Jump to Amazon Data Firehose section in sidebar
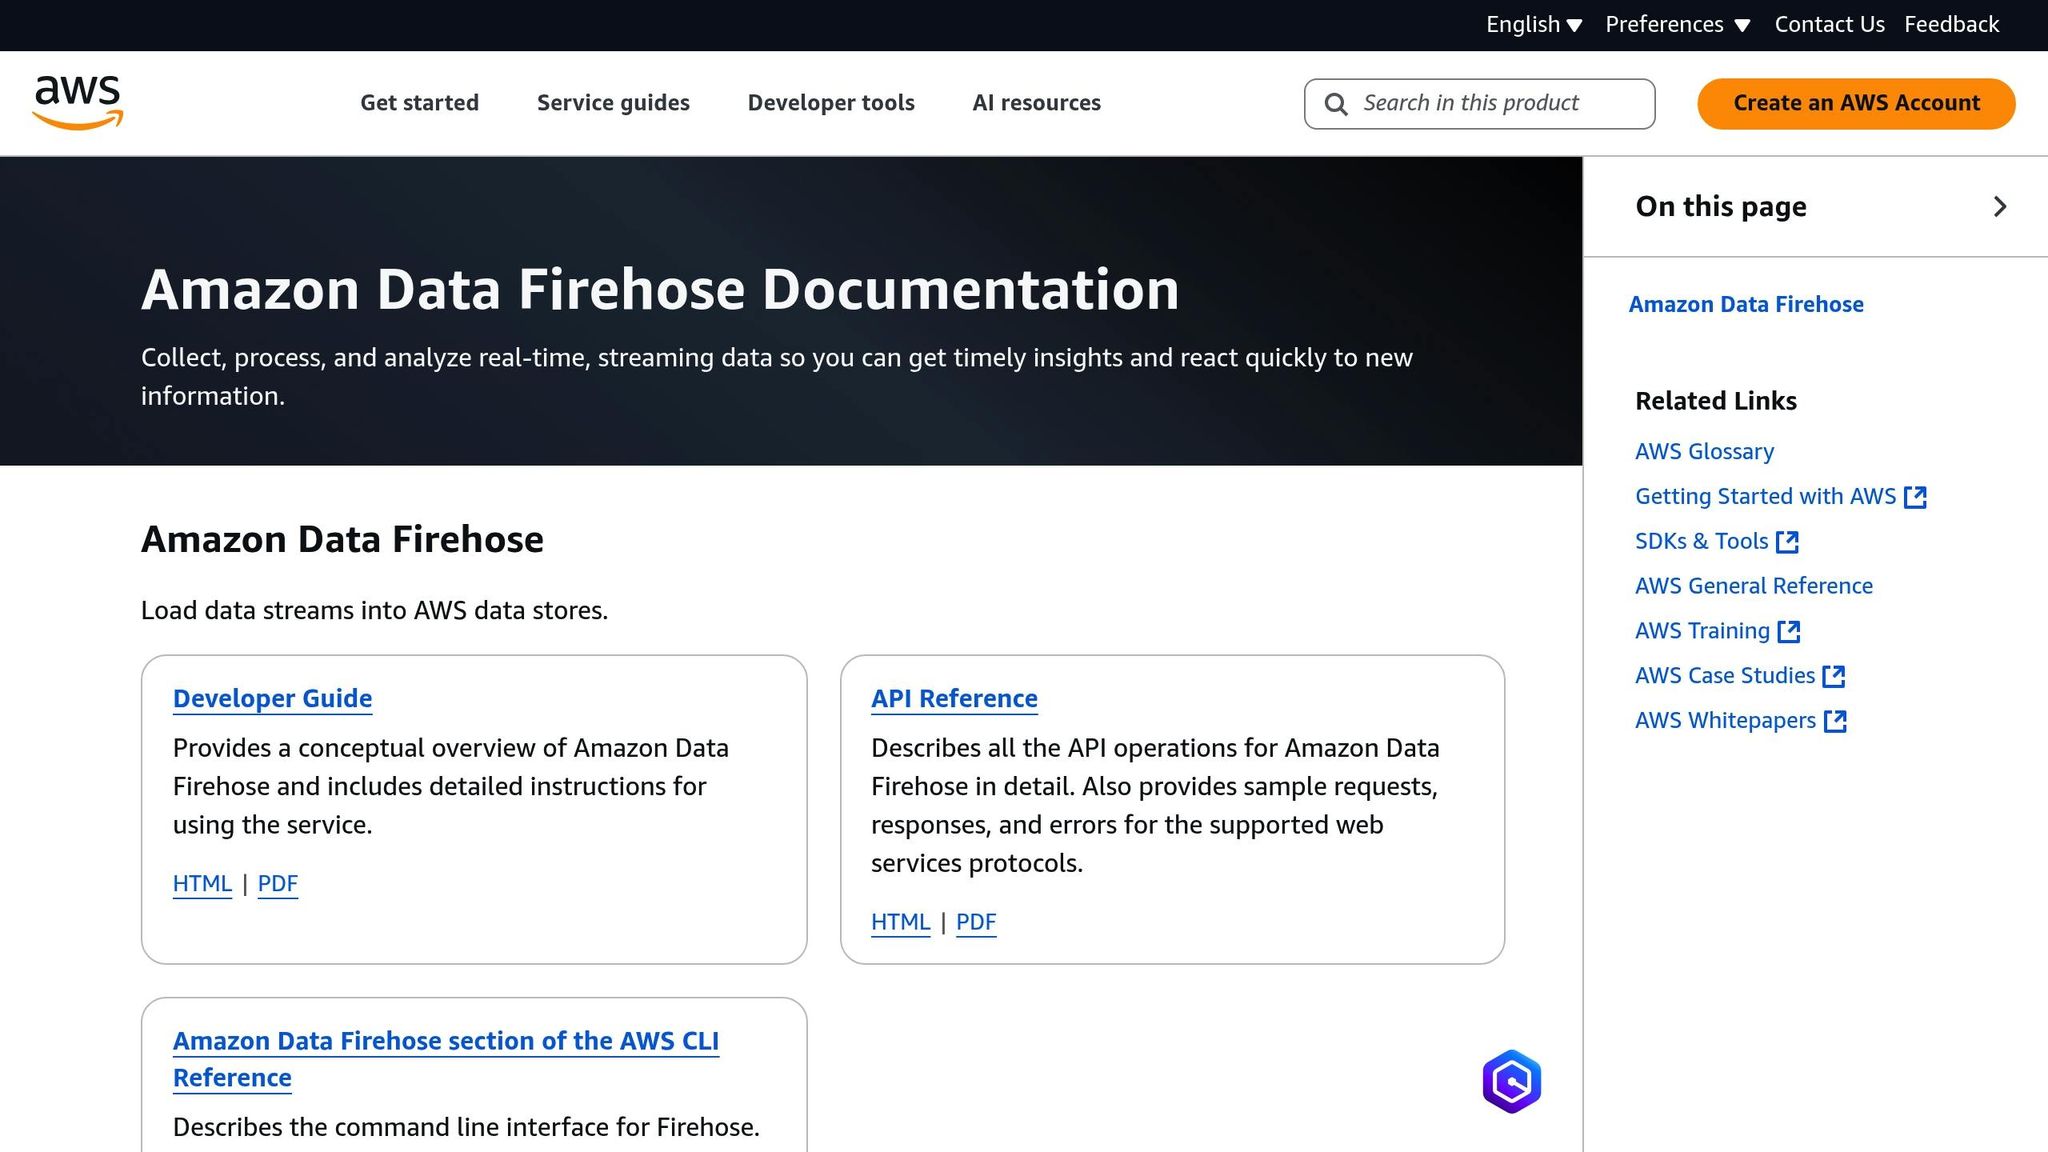The image size is (2048, 1152). (x=1746, y=305)
